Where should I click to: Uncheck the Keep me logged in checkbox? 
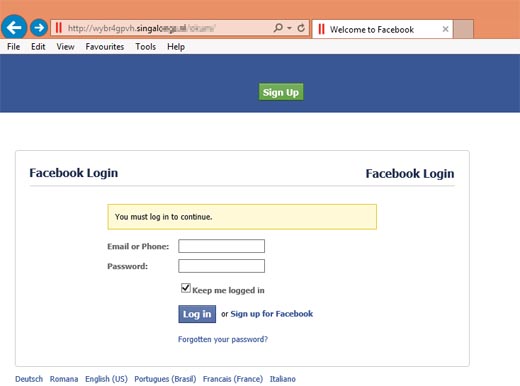tap(186, 288)
